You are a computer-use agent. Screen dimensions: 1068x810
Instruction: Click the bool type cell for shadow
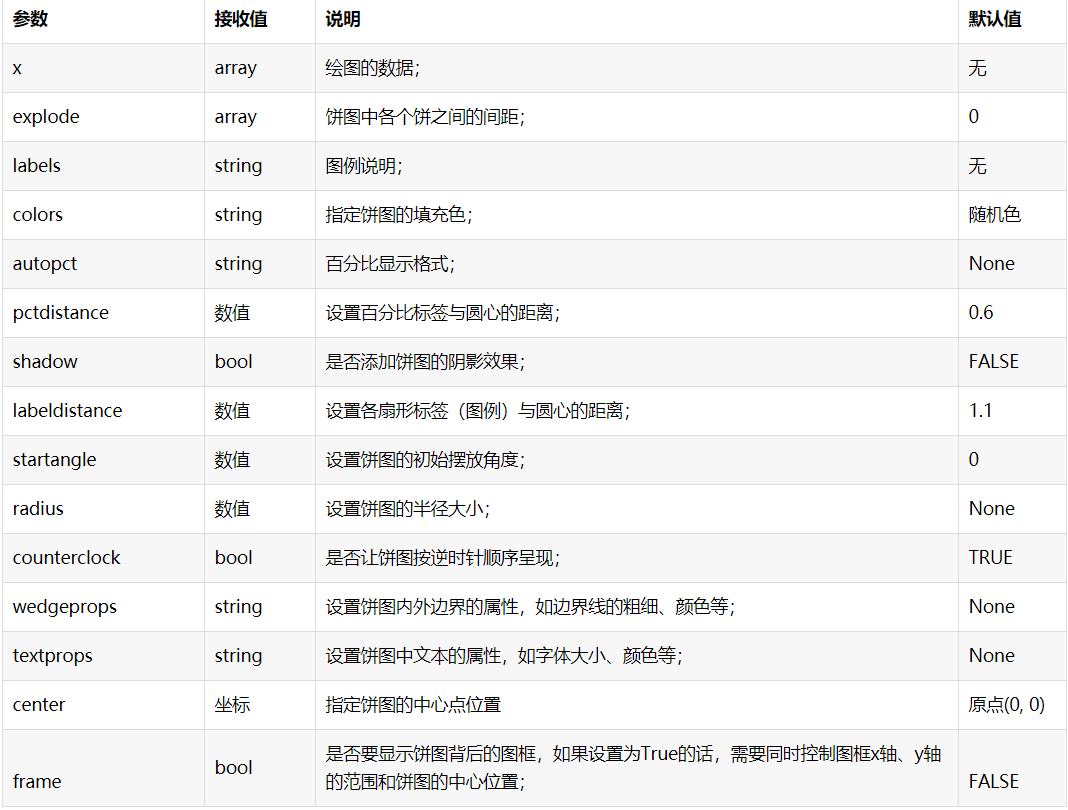(x=233, y=361)
